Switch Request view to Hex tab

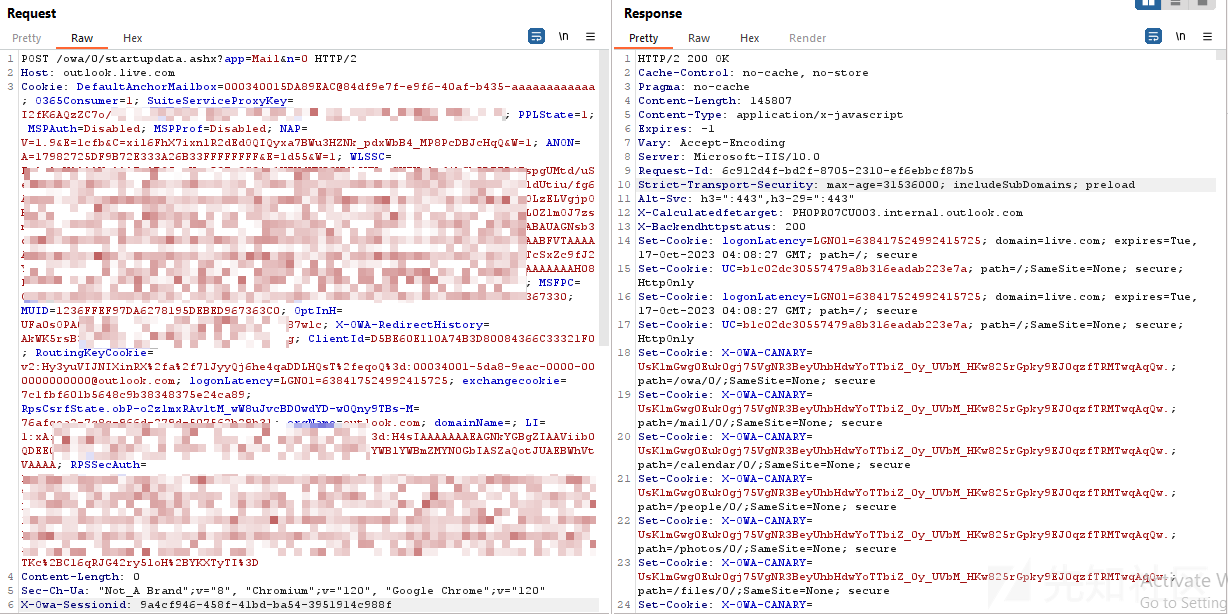[x=133, y=38]
